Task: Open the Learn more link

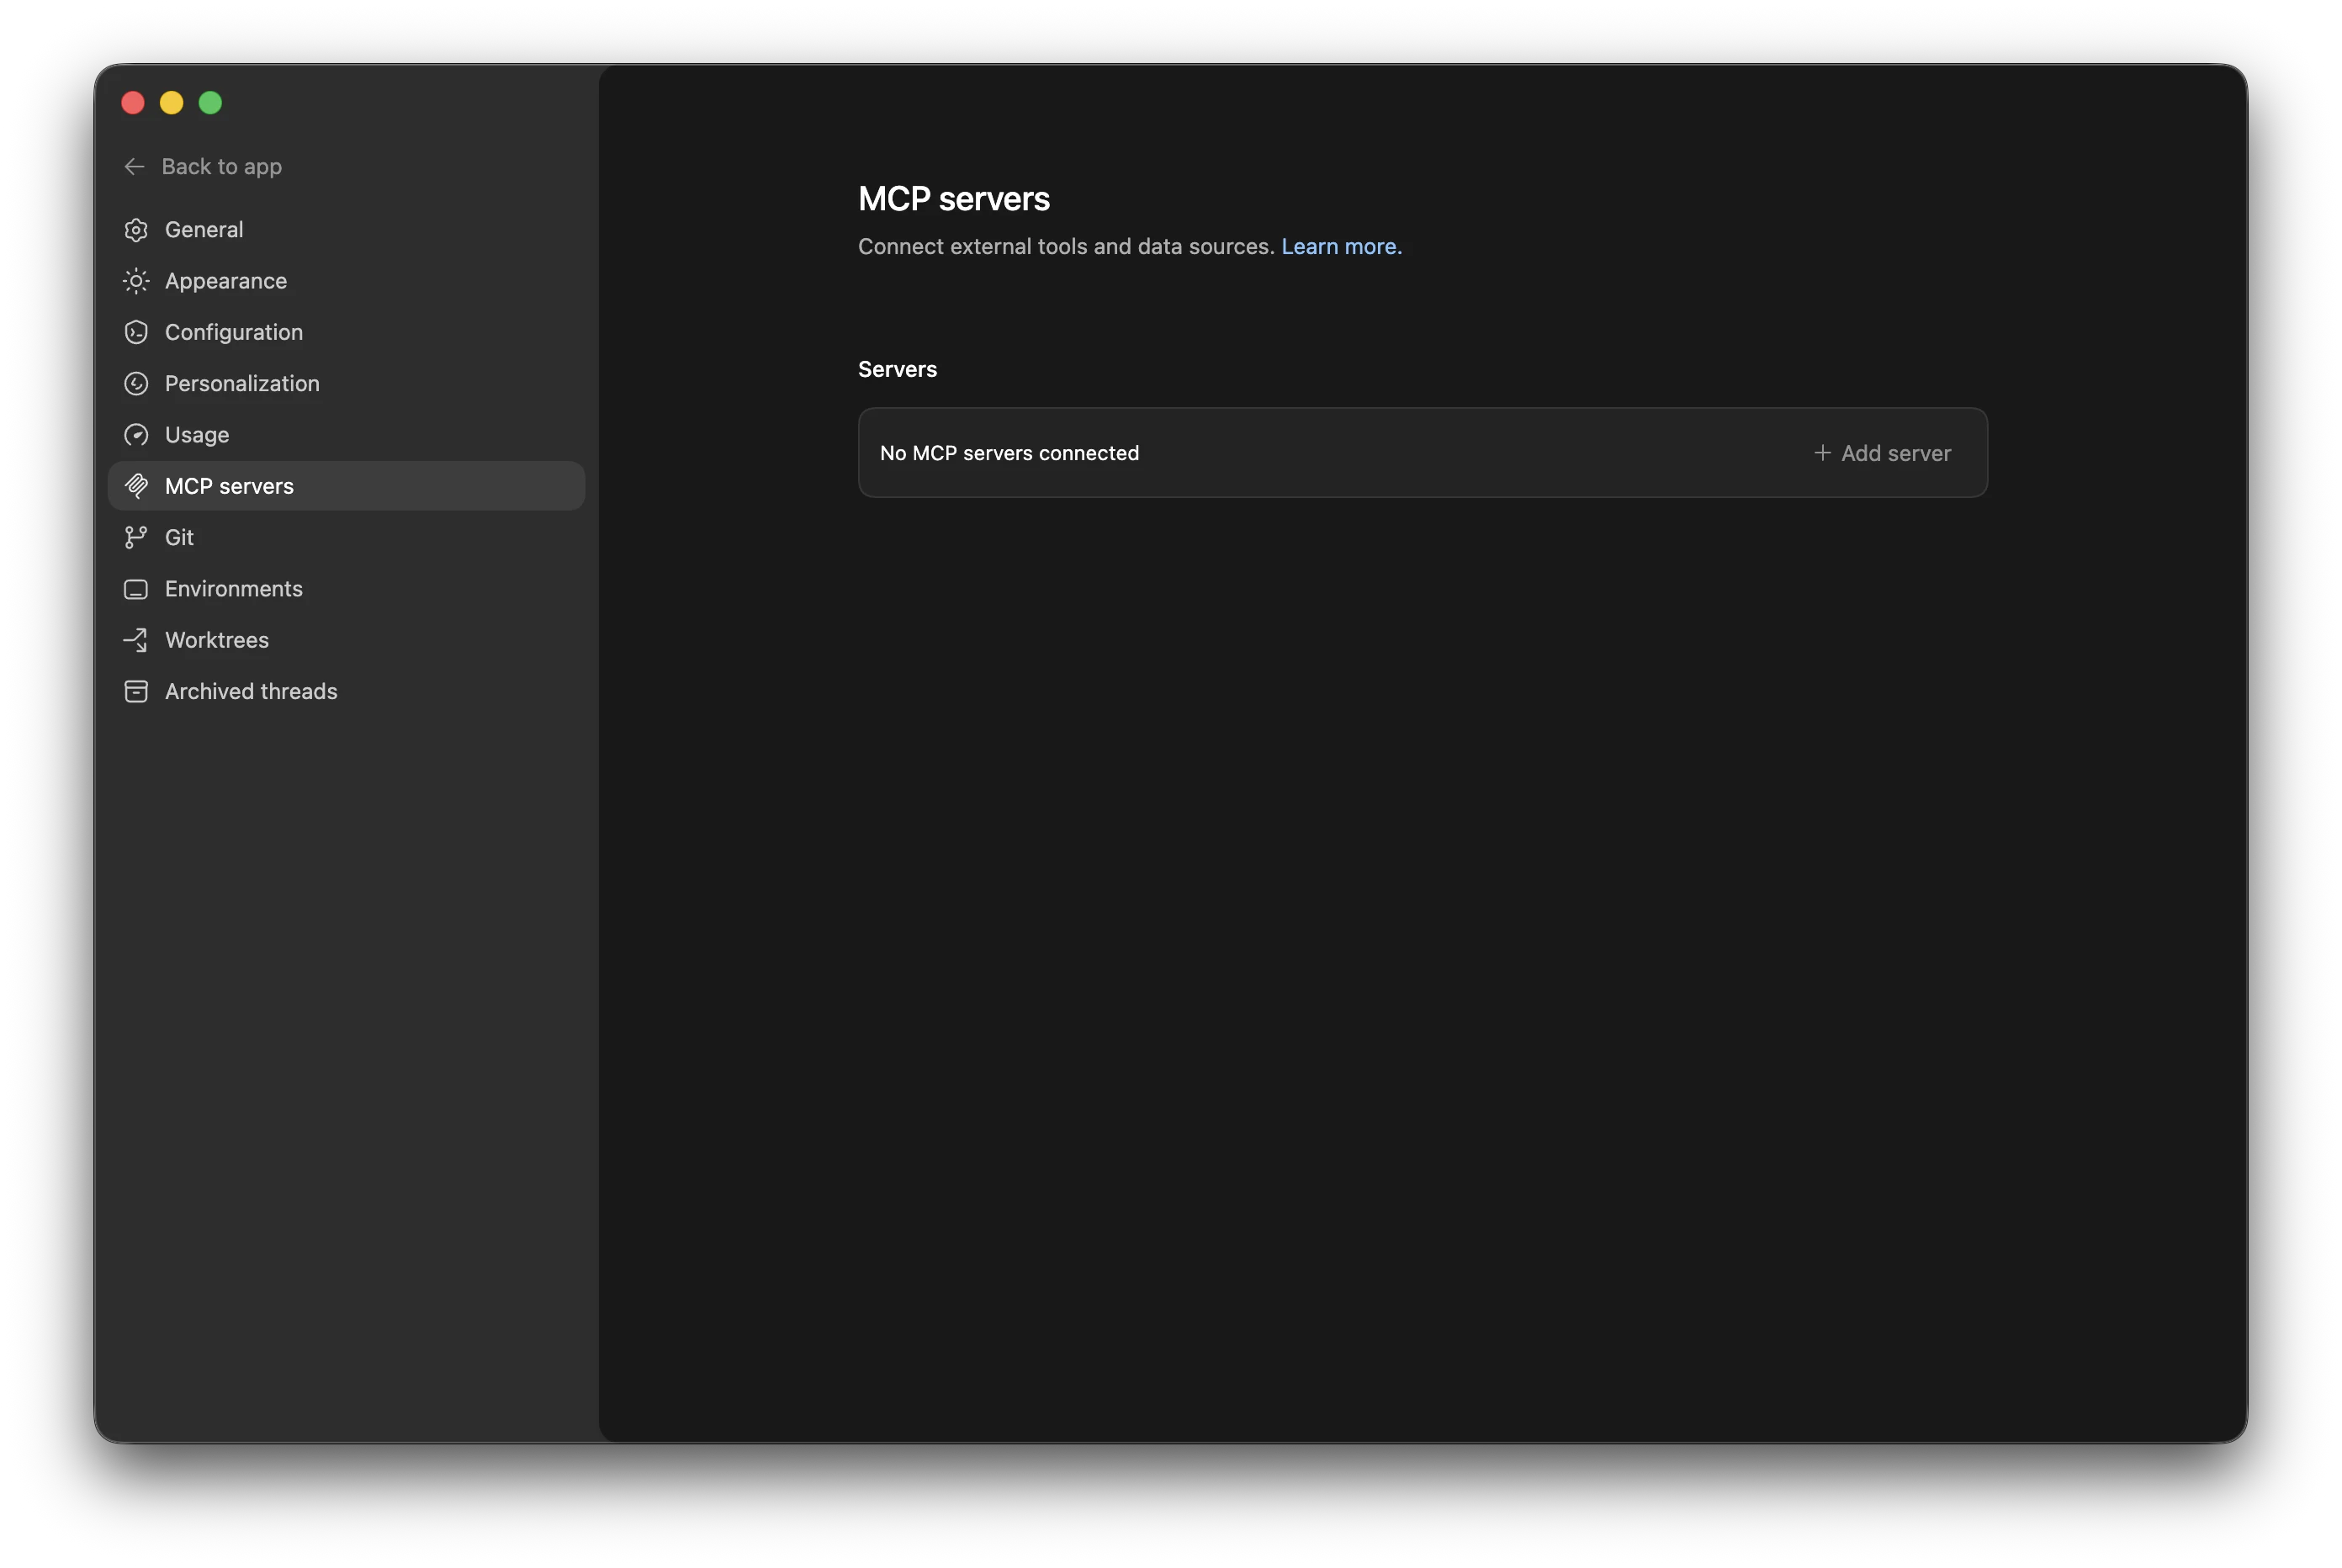Action: (x=1340, y=246)
